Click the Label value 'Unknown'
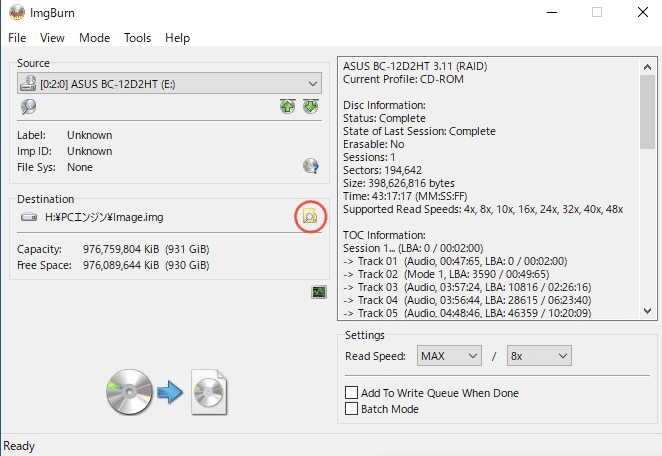 90,135
